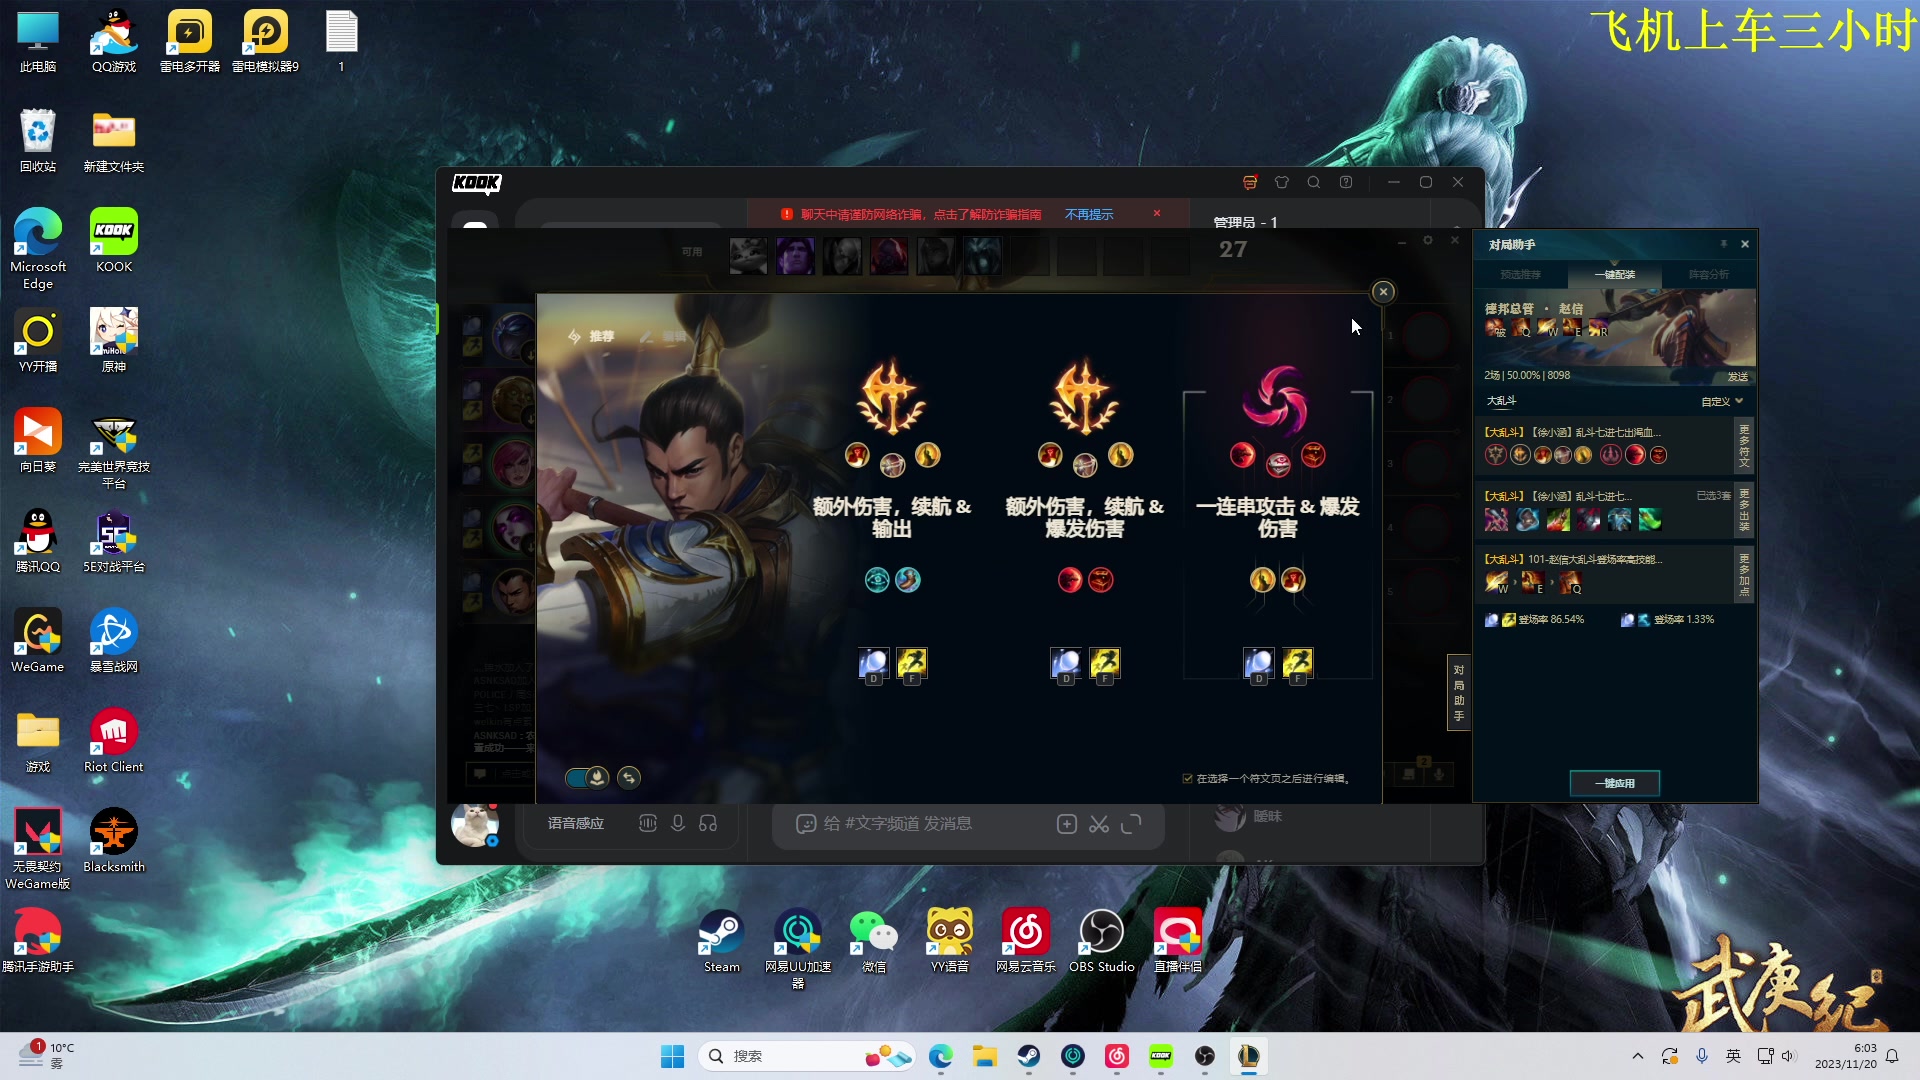Viewport: 1920px width, 1080px height.
Task: Mute microphone in KOOK voice bar
Action: [678, 823]
